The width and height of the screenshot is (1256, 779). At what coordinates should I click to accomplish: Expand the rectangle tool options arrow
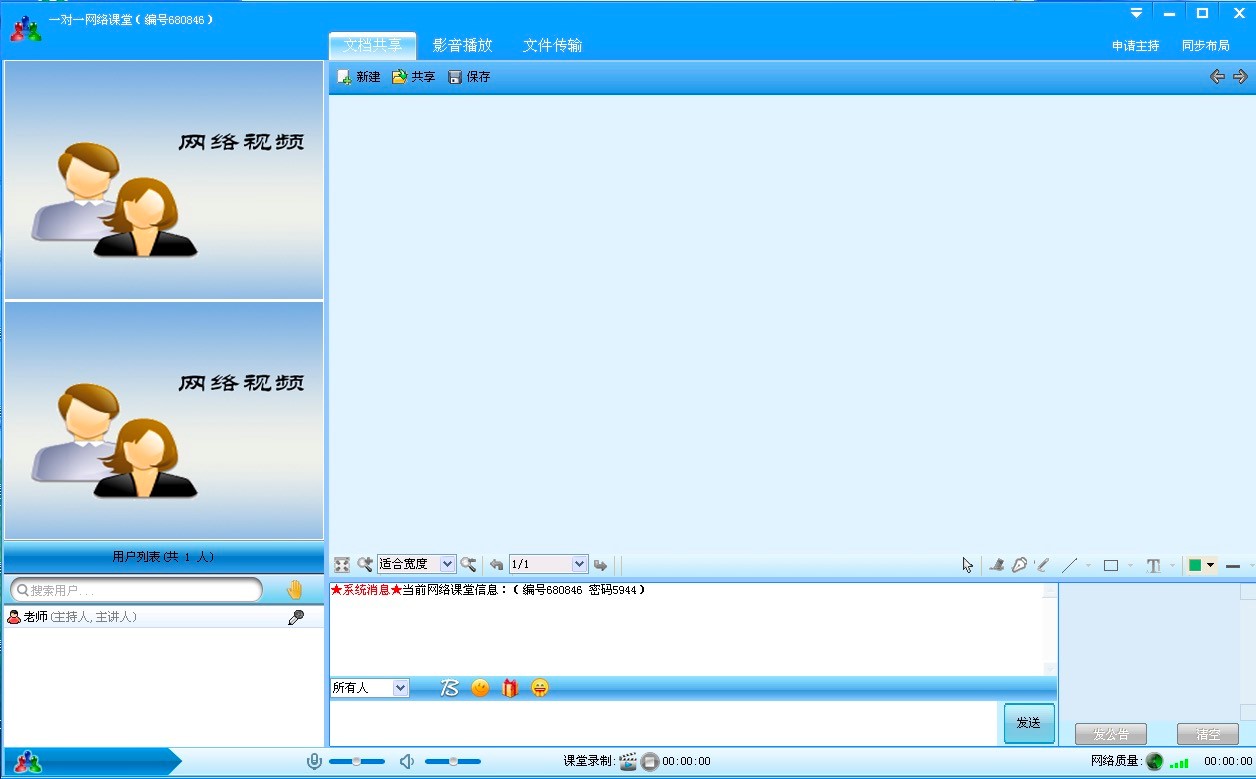click(x=1131, y=566)
